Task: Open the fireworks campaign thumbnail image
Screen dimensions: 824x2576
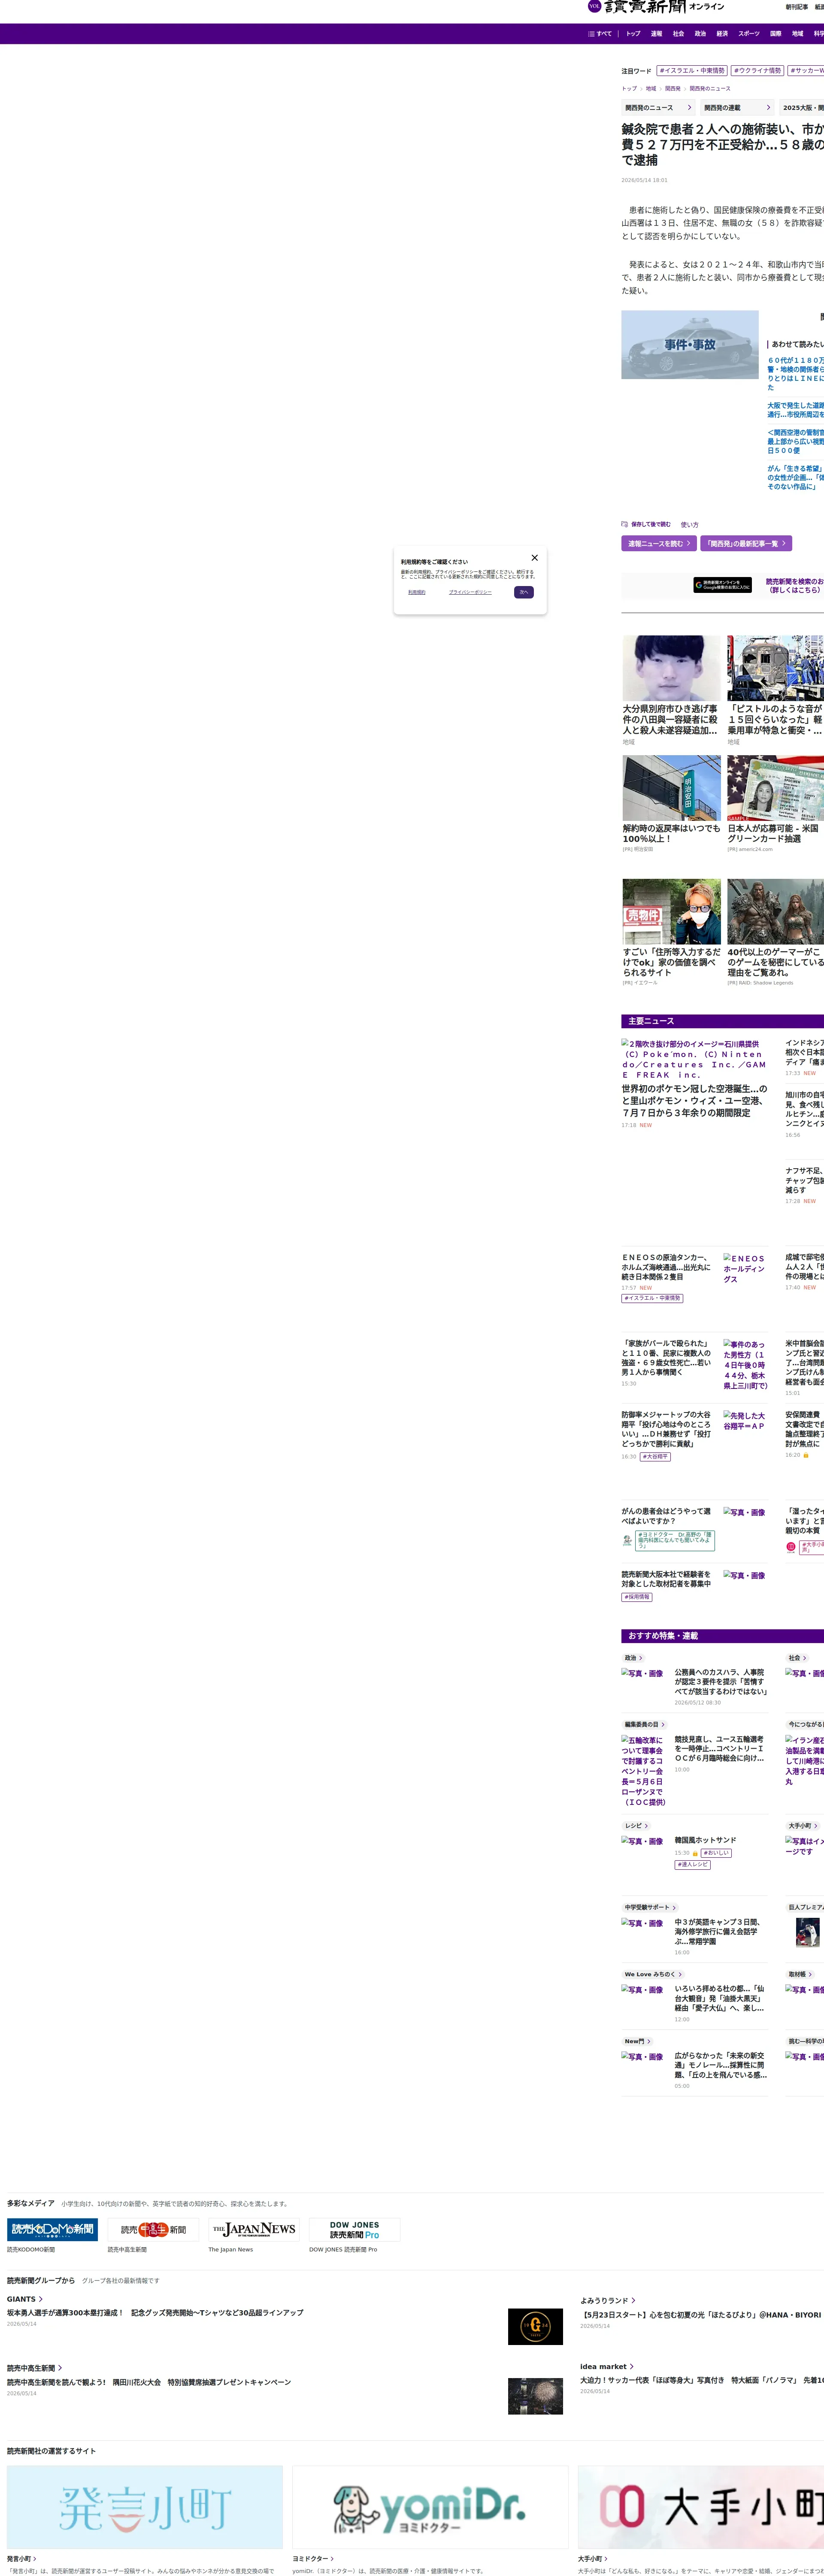Action: point(535,2396)
